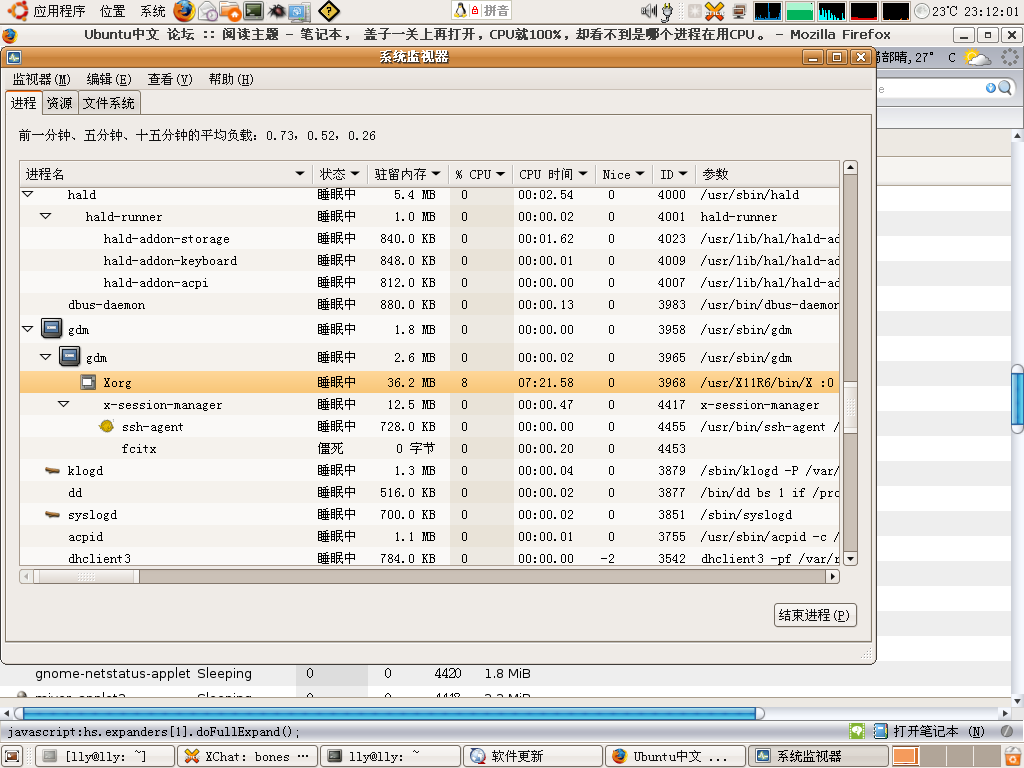Select the fcitx zombie process row
This screenshot has height=768, width=1024.
pyautogui.click(x=429, y=449)
